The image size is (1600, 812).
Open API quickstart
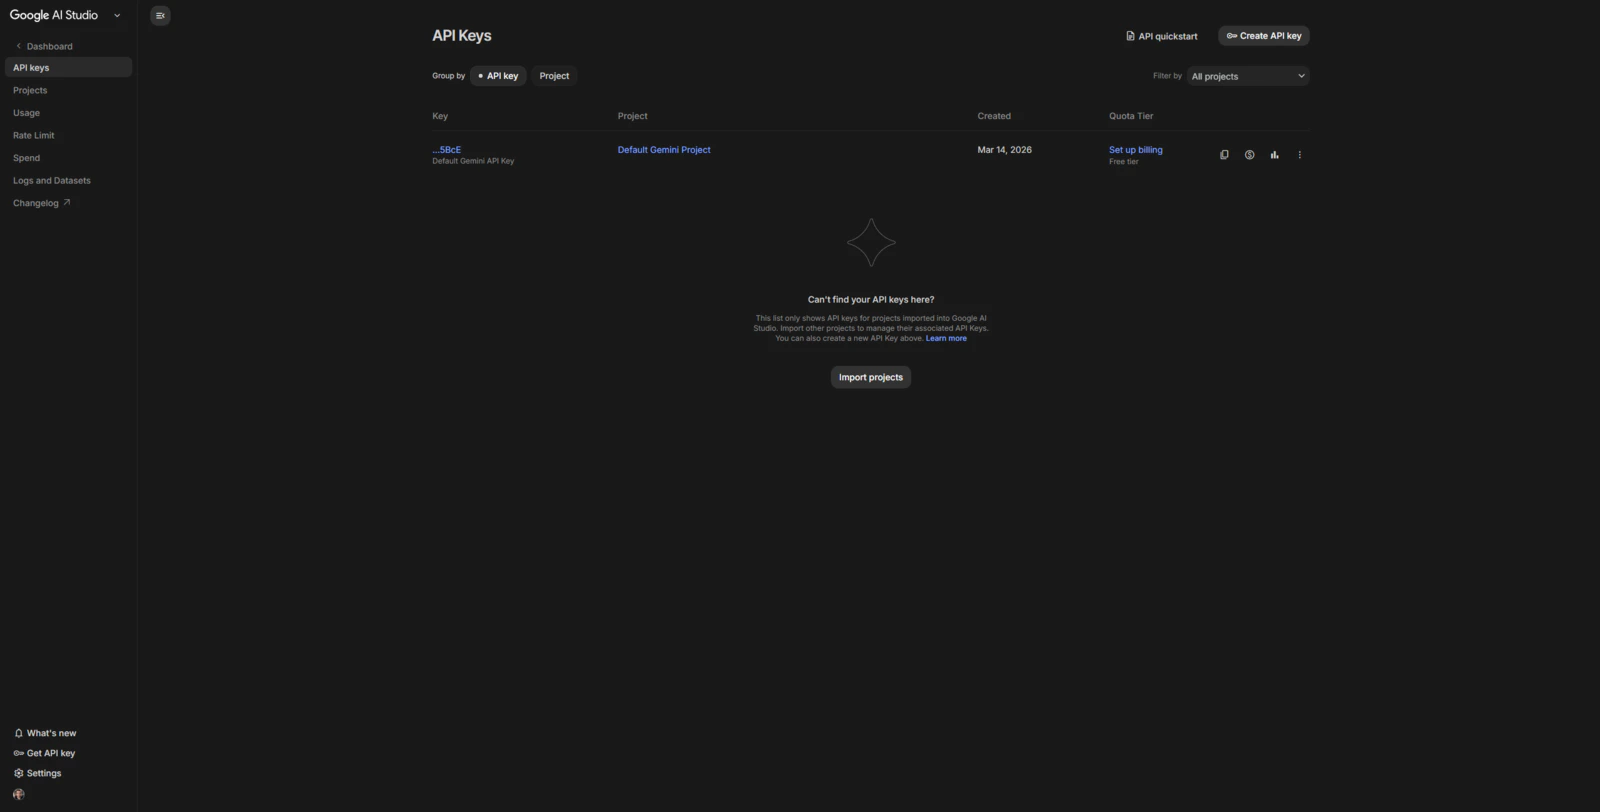point(1161,36)
